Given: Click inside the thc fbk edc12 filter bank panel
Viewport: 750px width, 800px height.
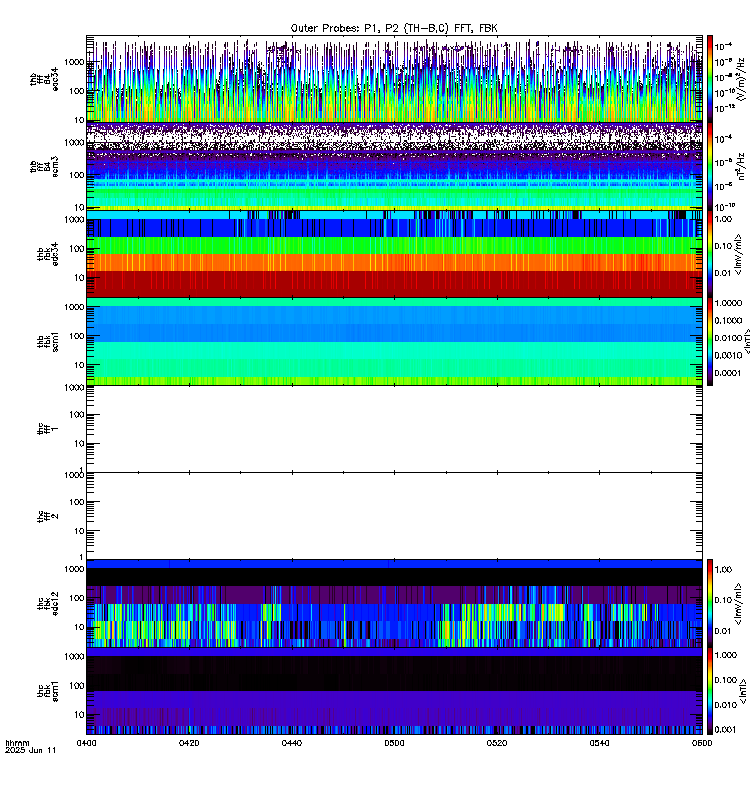Looking at the screenshot, I should coord(394,603).
